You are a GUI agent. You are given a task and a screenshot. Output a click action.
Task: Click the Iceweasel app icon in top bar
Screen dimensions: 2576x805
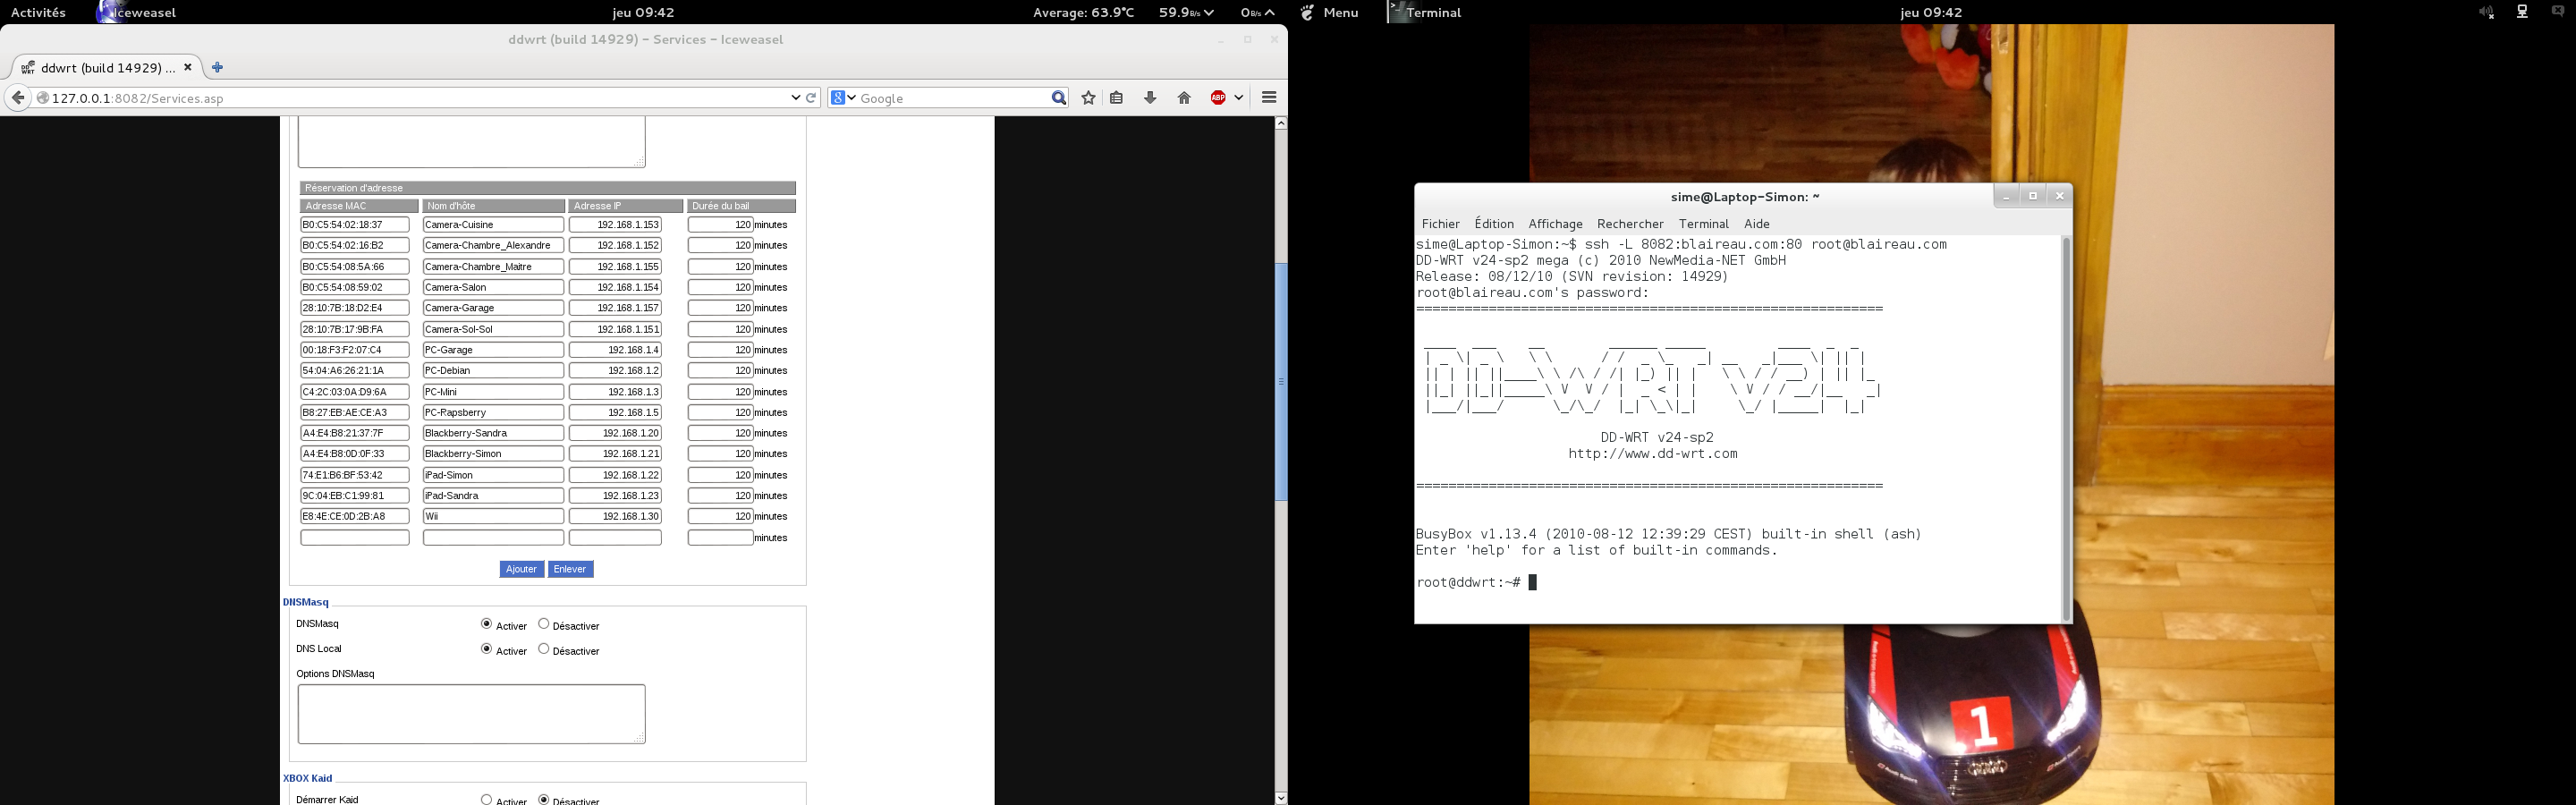pyautogui.click(x=108, y=12)
